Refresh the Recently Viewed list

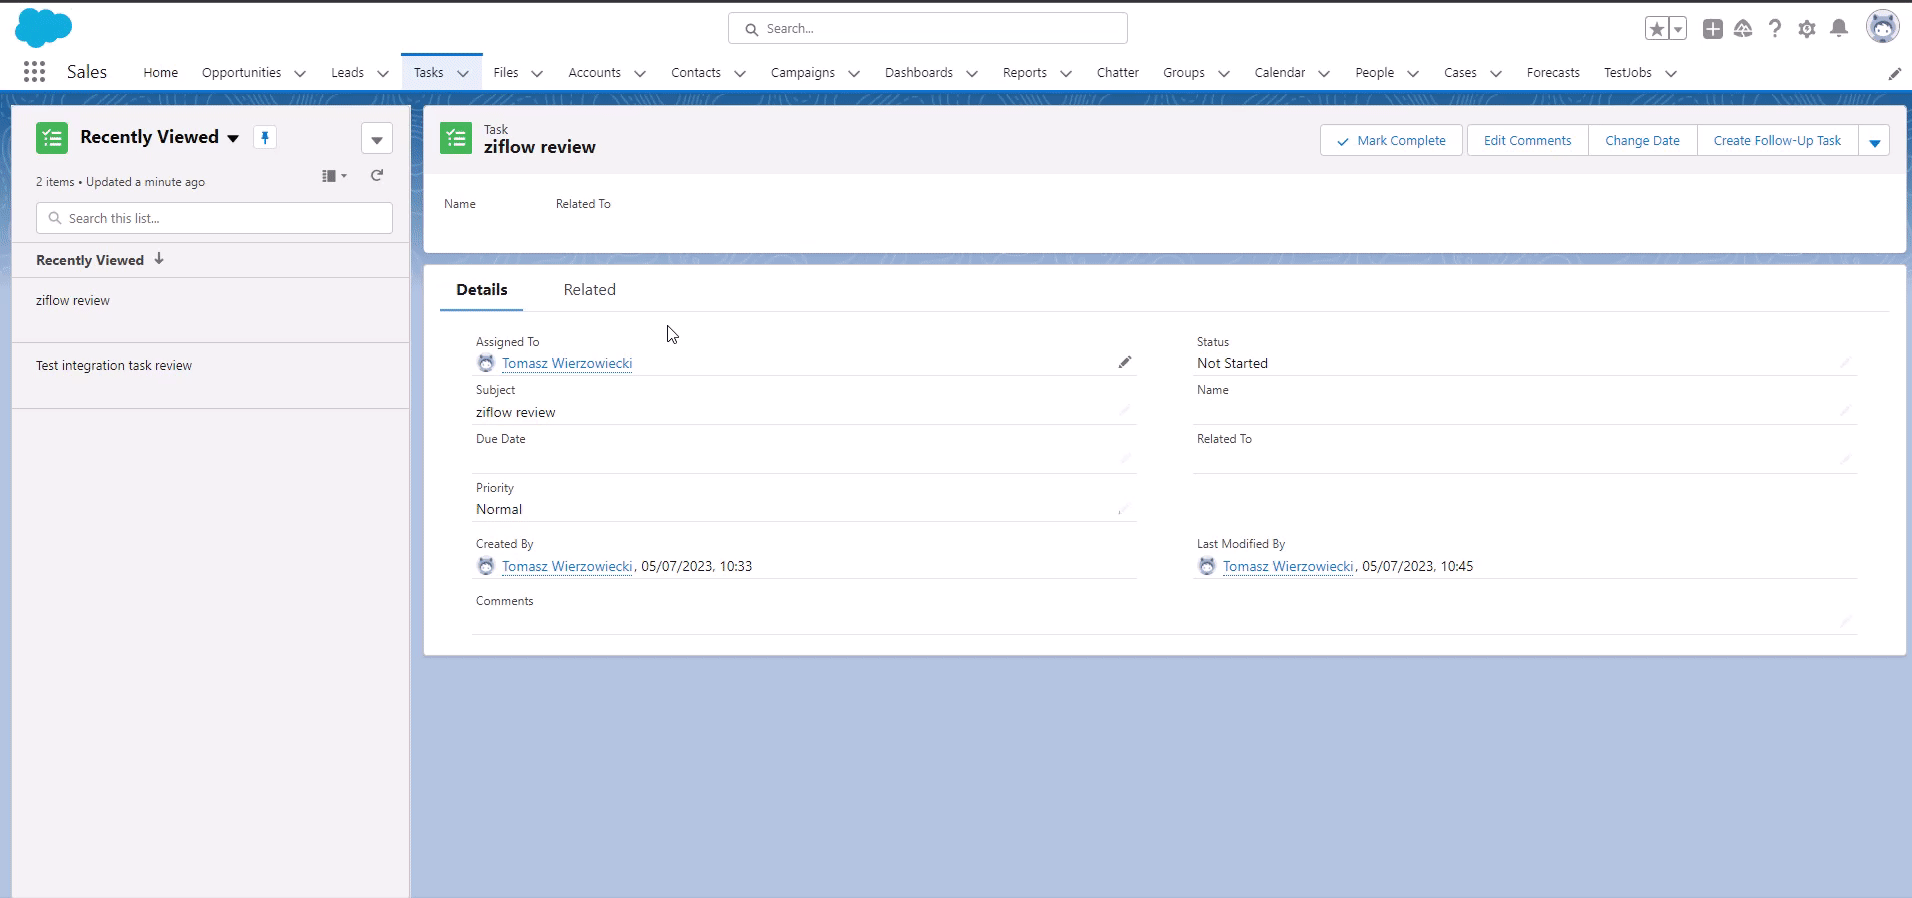coord(377,176)
